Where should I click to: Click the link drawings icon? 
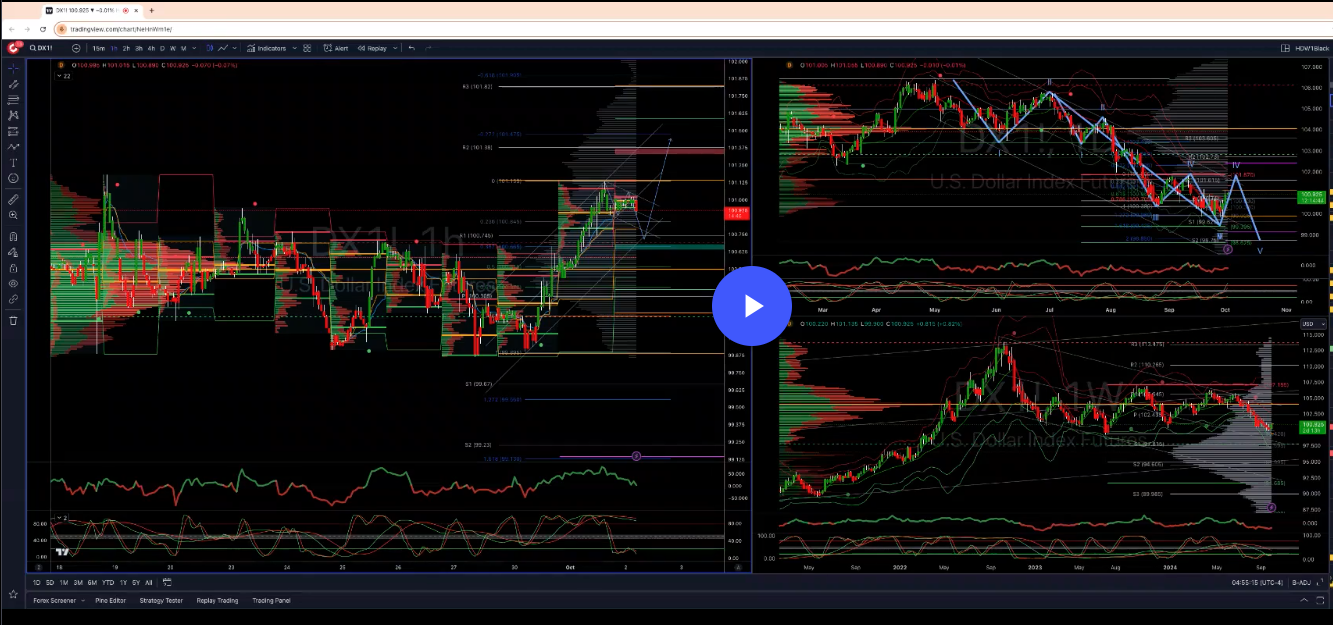coord(13,300)
